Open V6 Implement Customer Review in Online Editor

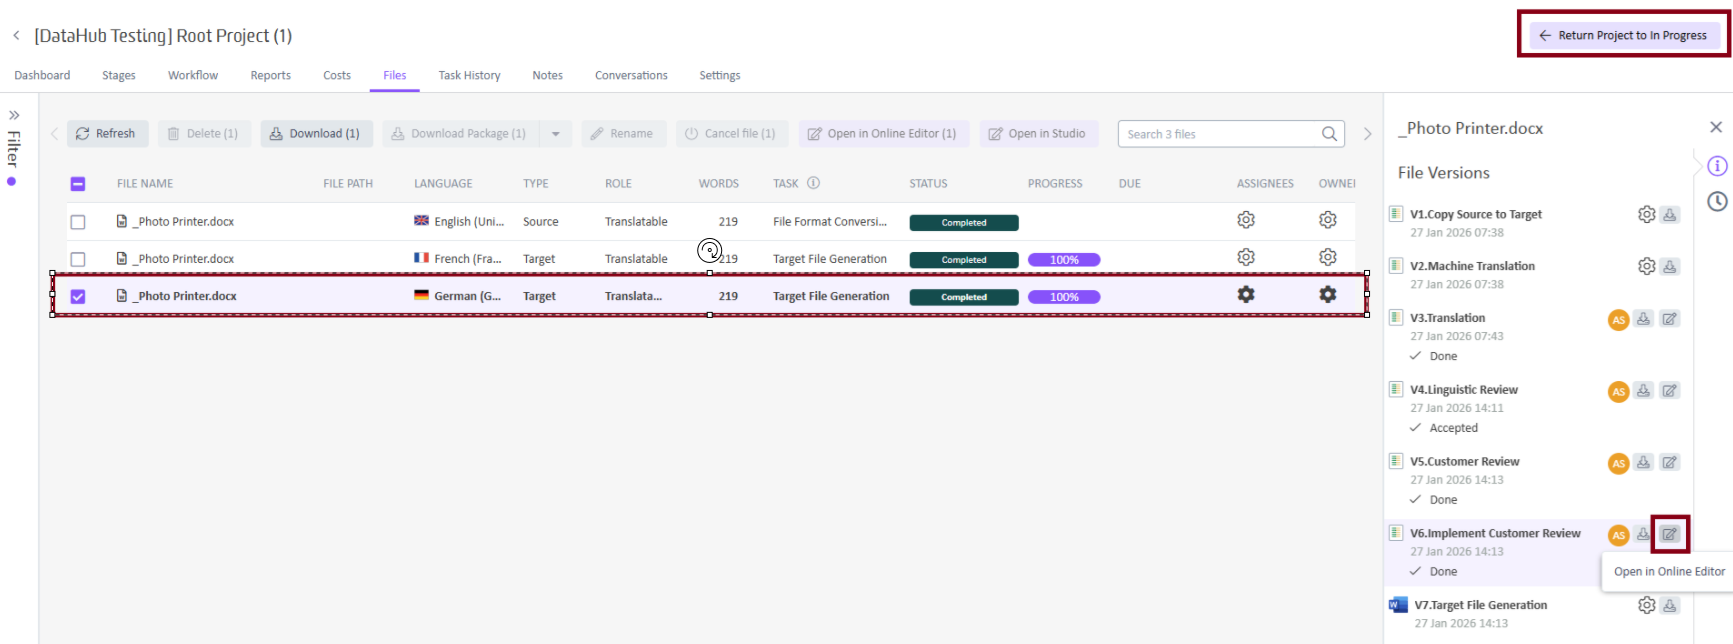[1669, 534]
